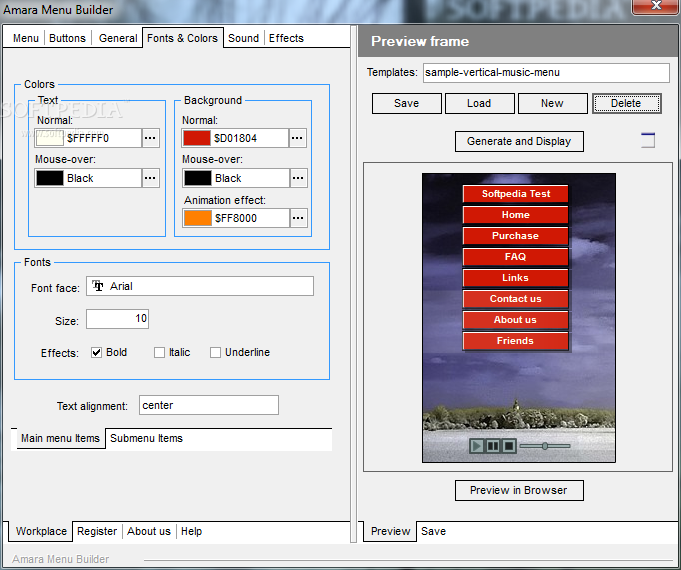
Task: Open the General tab
Action: coord(118,38)
